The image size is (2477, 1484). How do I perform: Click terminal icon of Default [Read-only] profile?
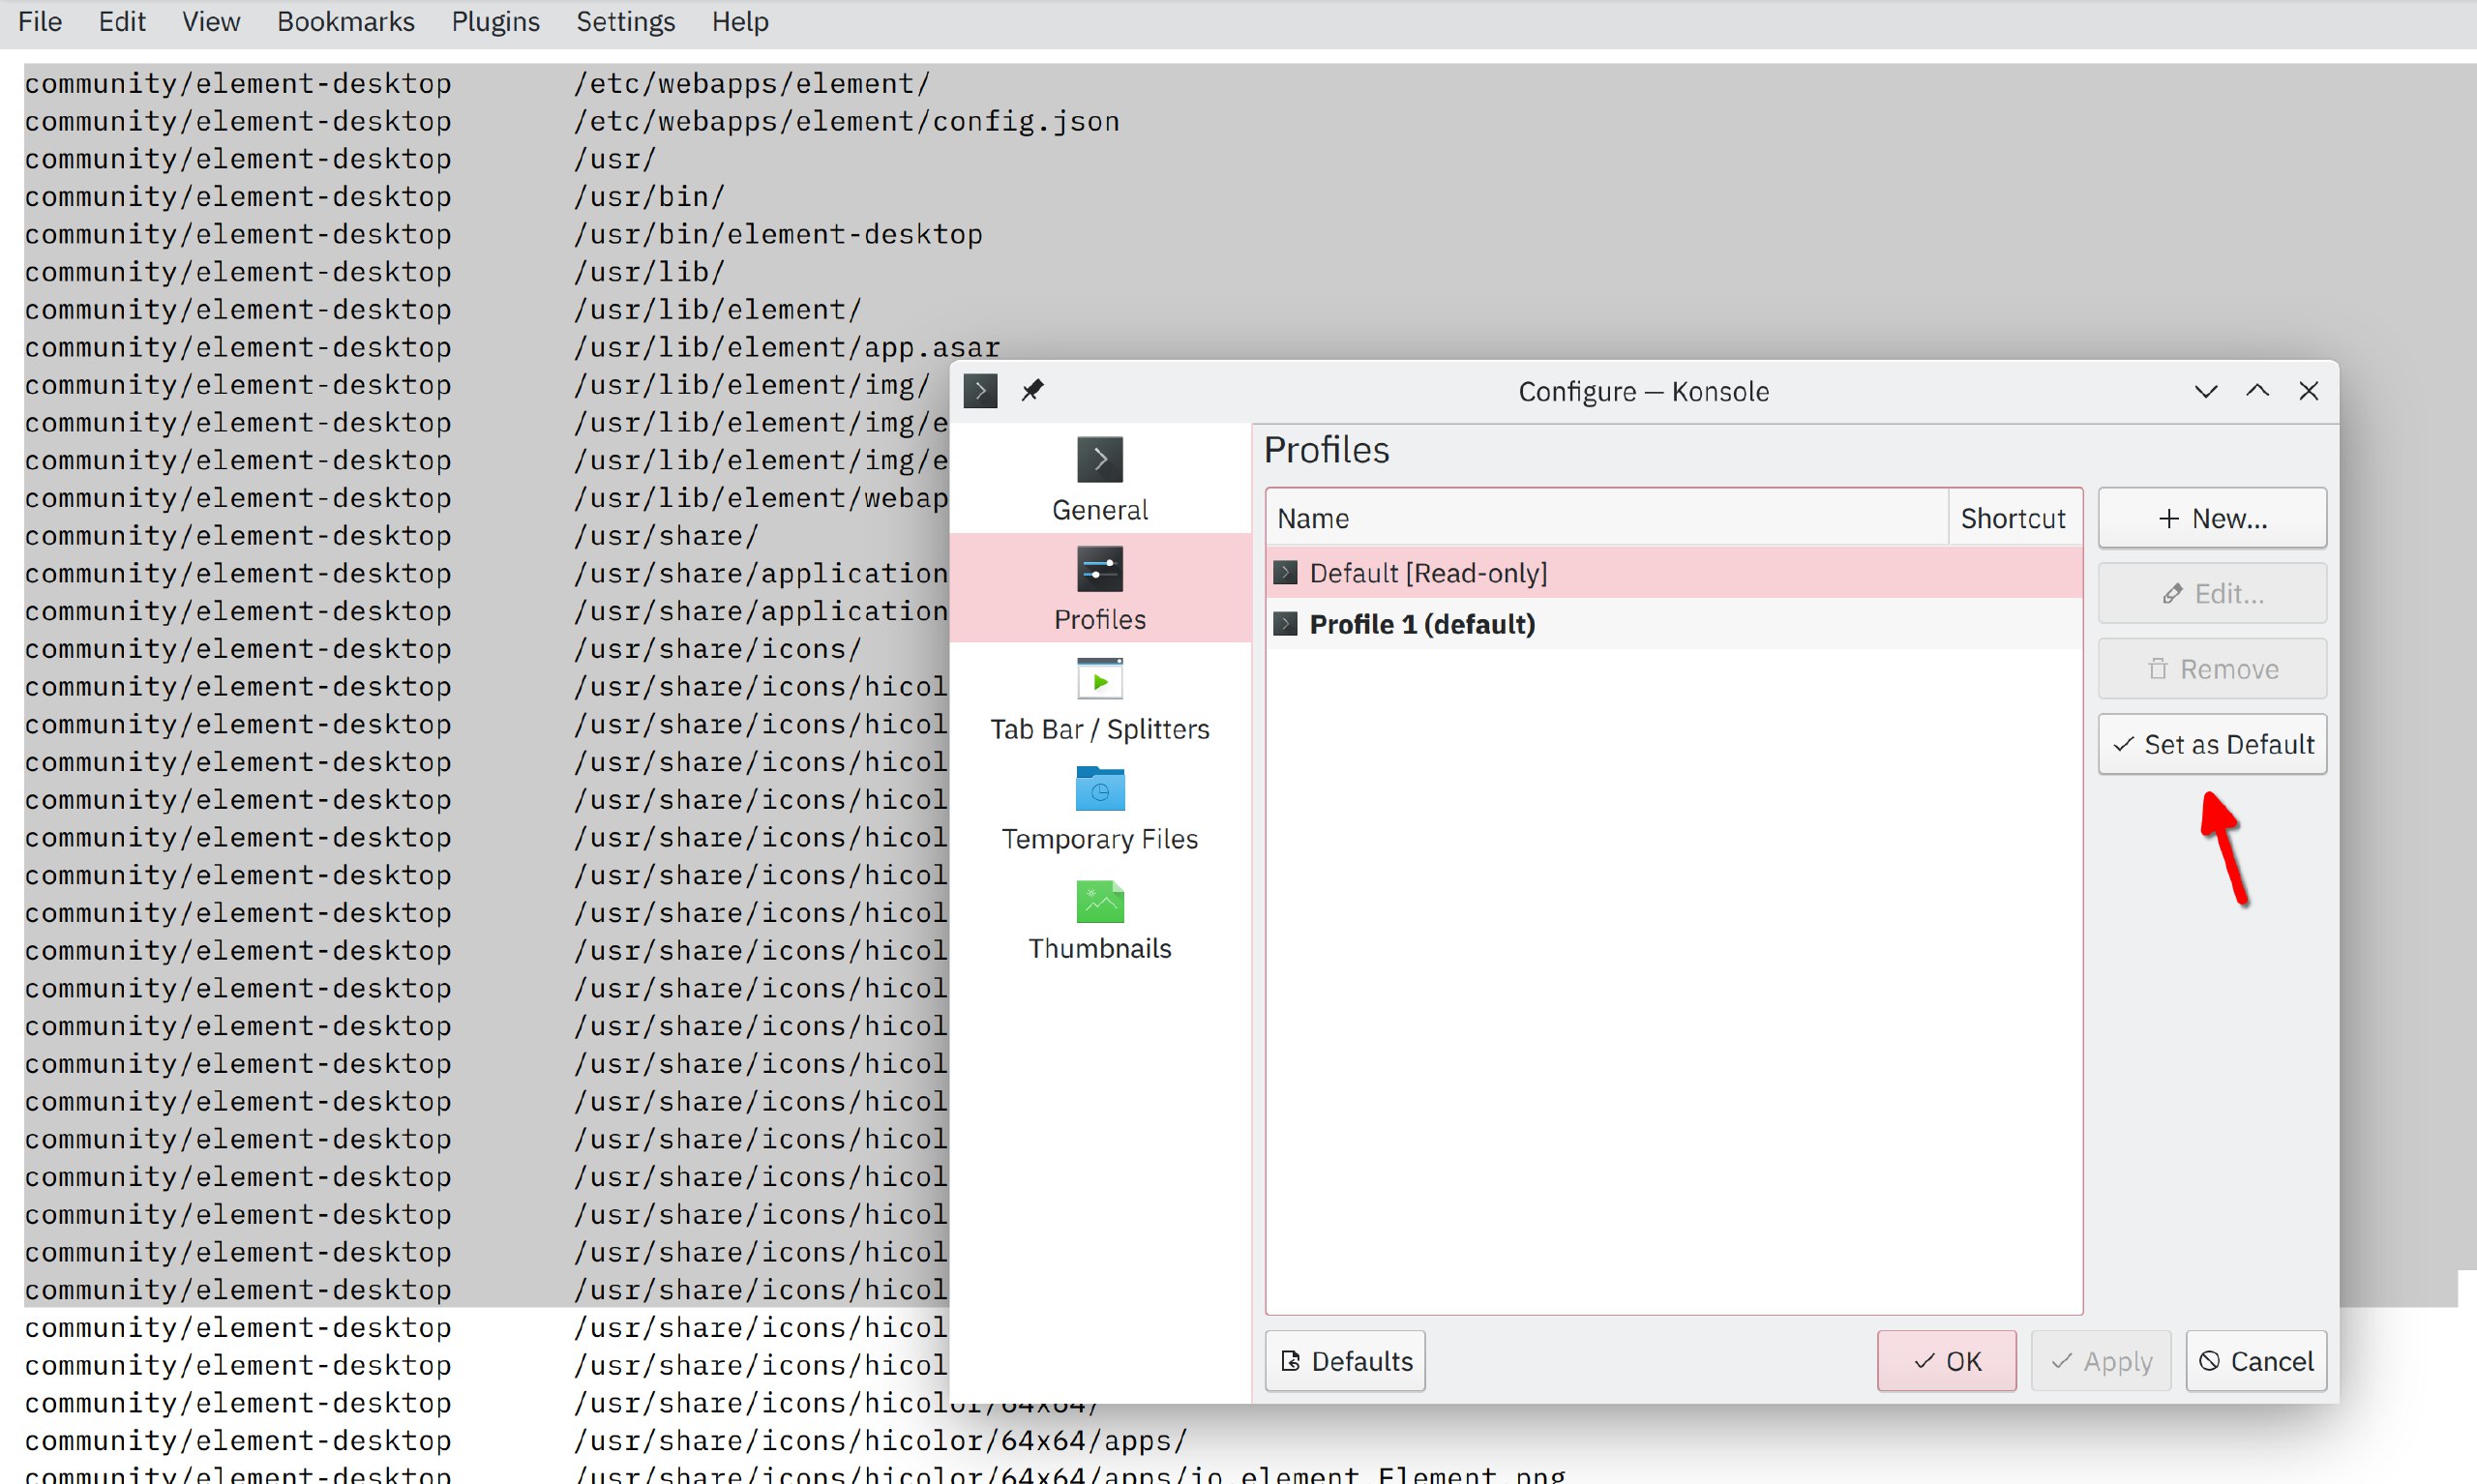(1286, 573)
